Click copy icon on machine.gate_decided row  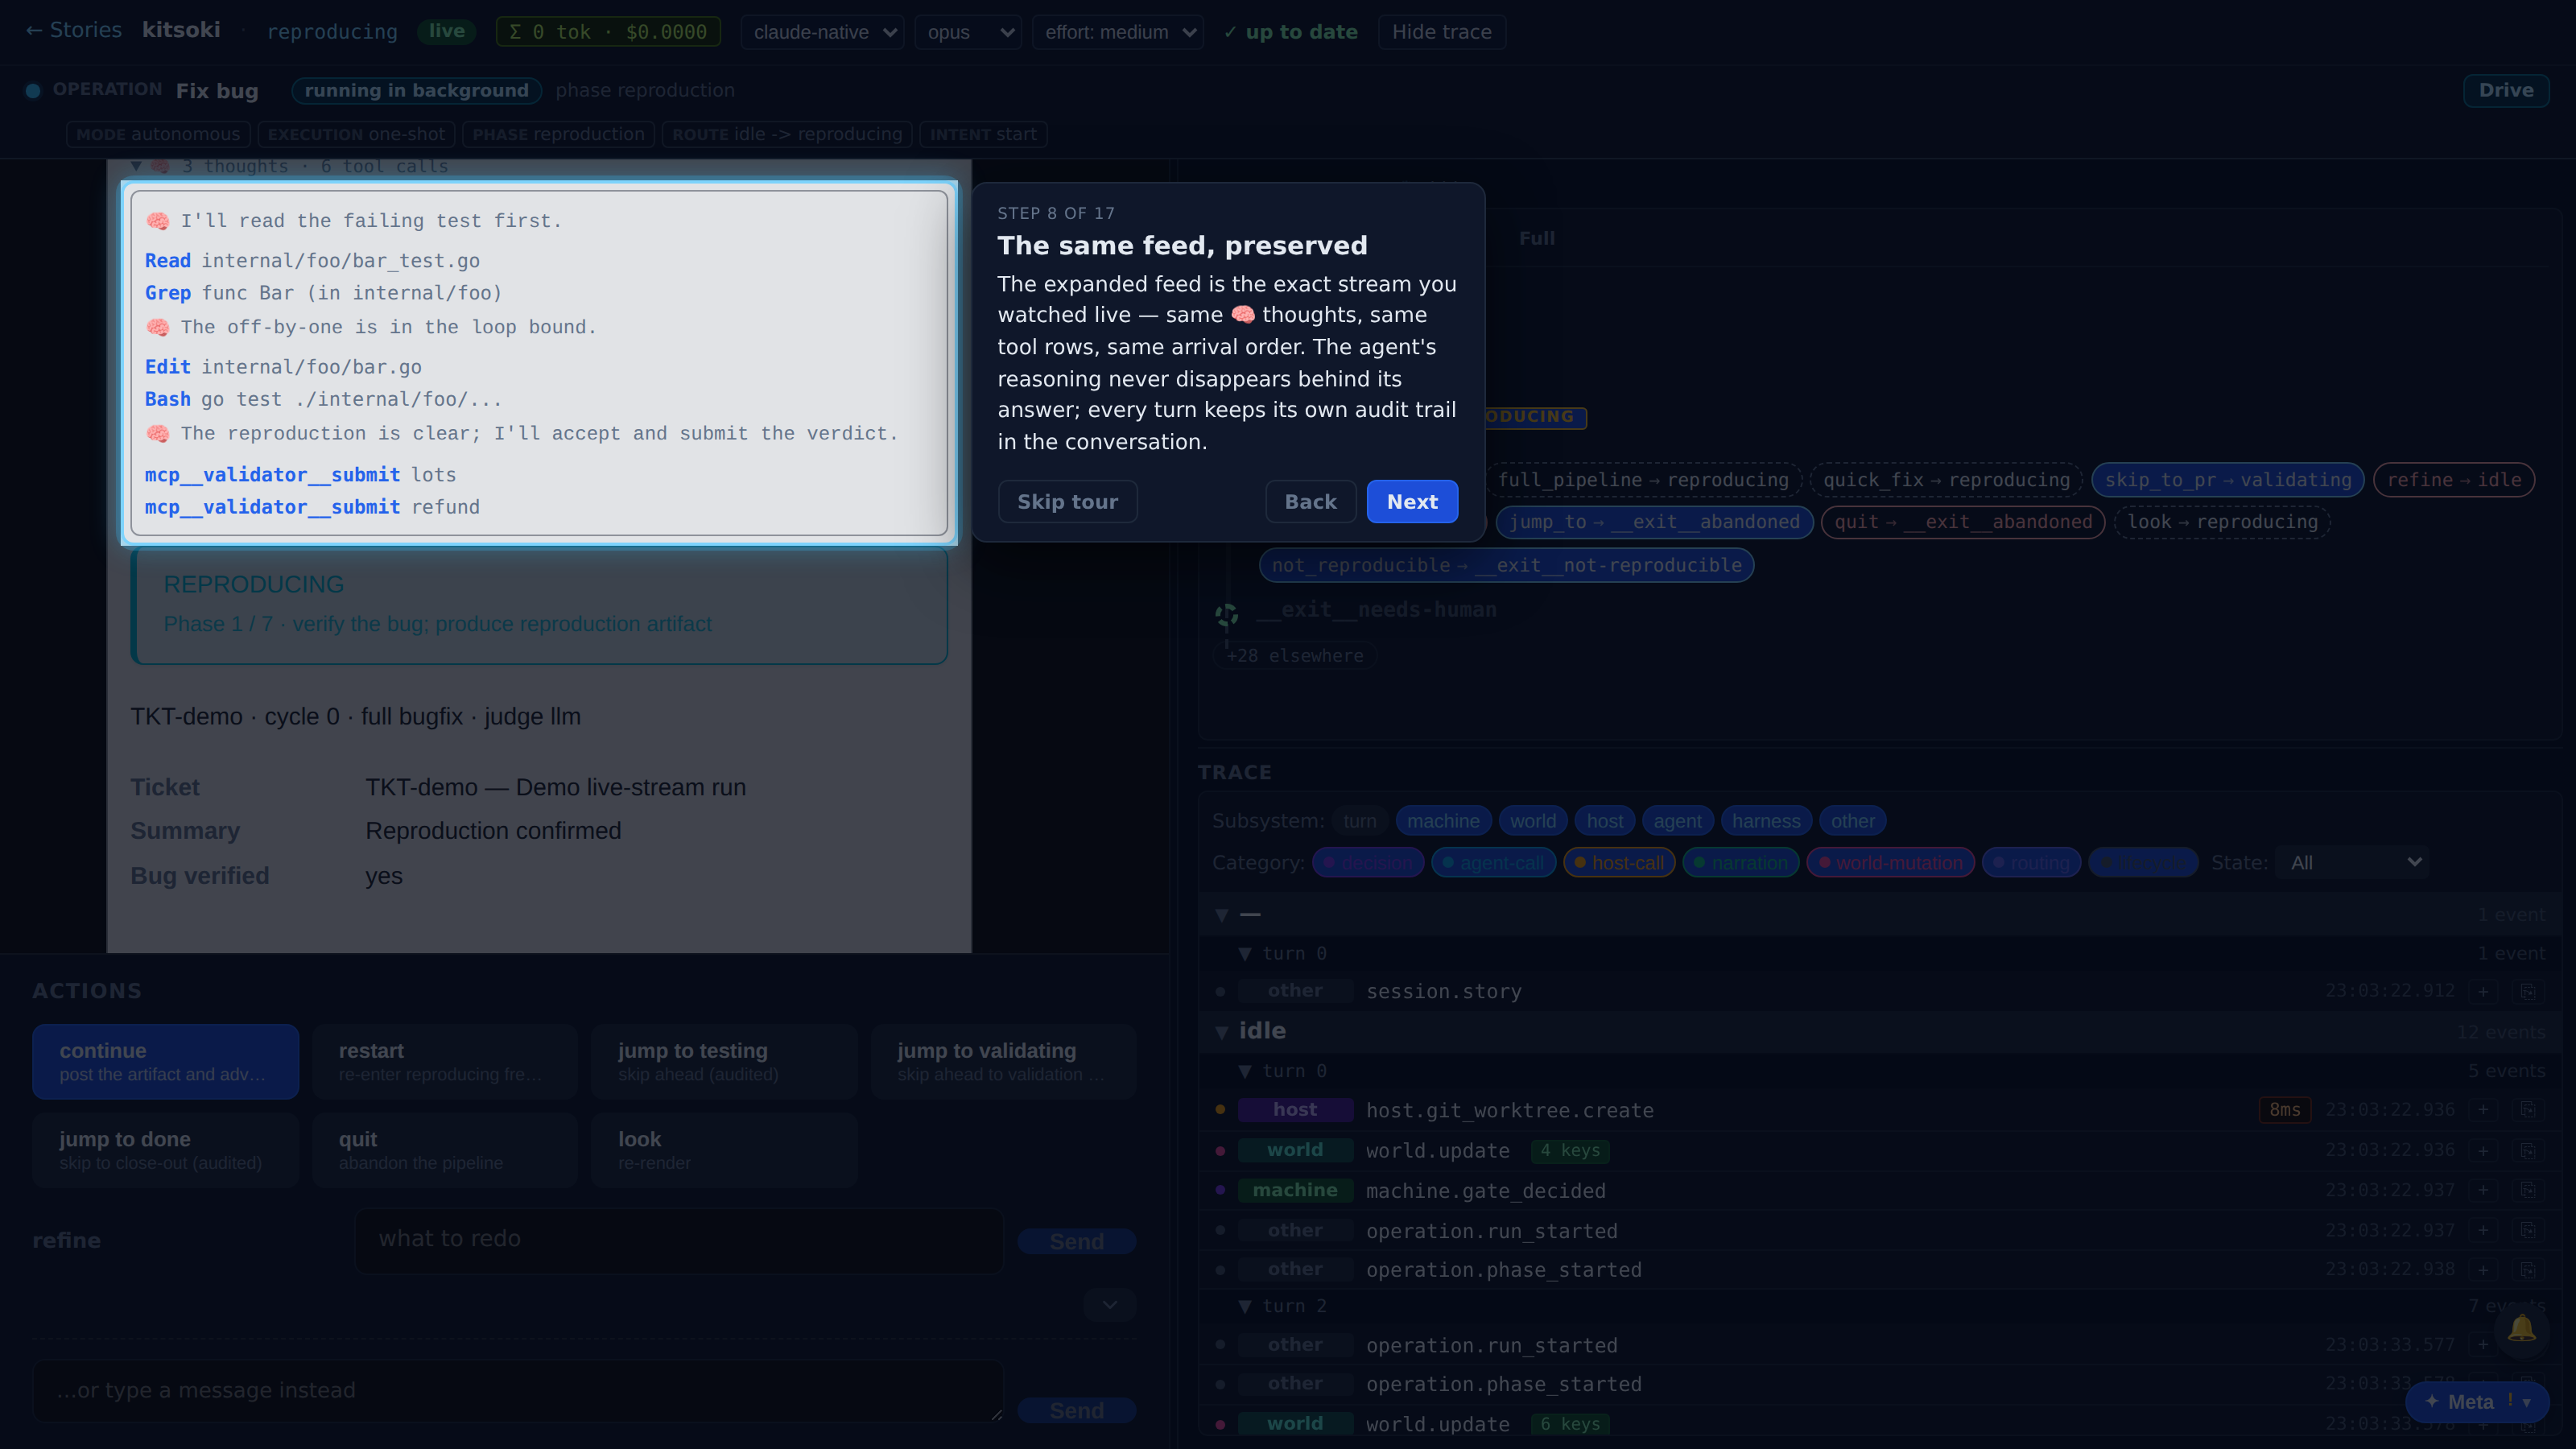tap(2527, 1190)
